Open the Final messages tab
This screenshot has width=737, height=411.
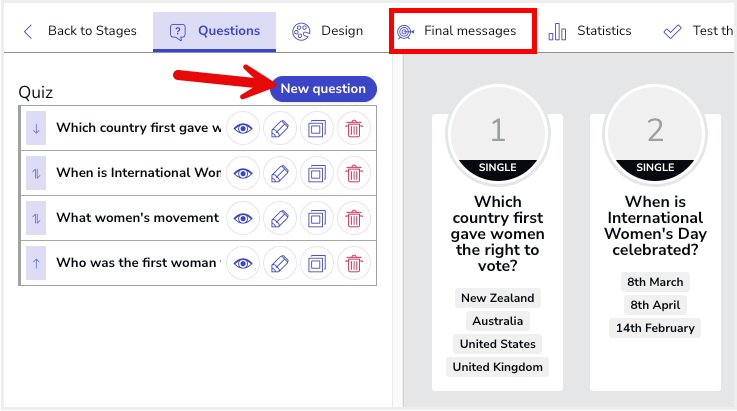click(462, 31)
